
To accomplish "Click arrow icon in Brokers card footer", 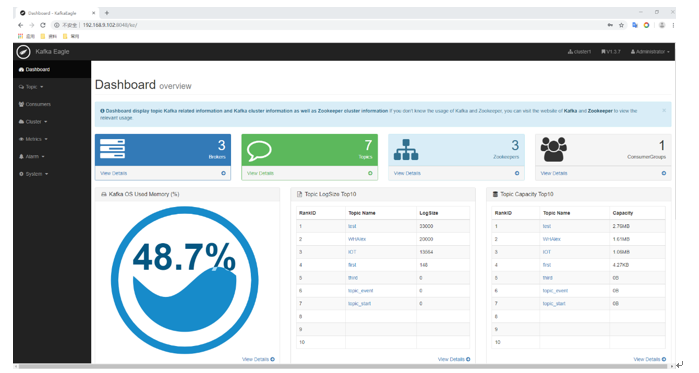I will click(x=223, y=173).
